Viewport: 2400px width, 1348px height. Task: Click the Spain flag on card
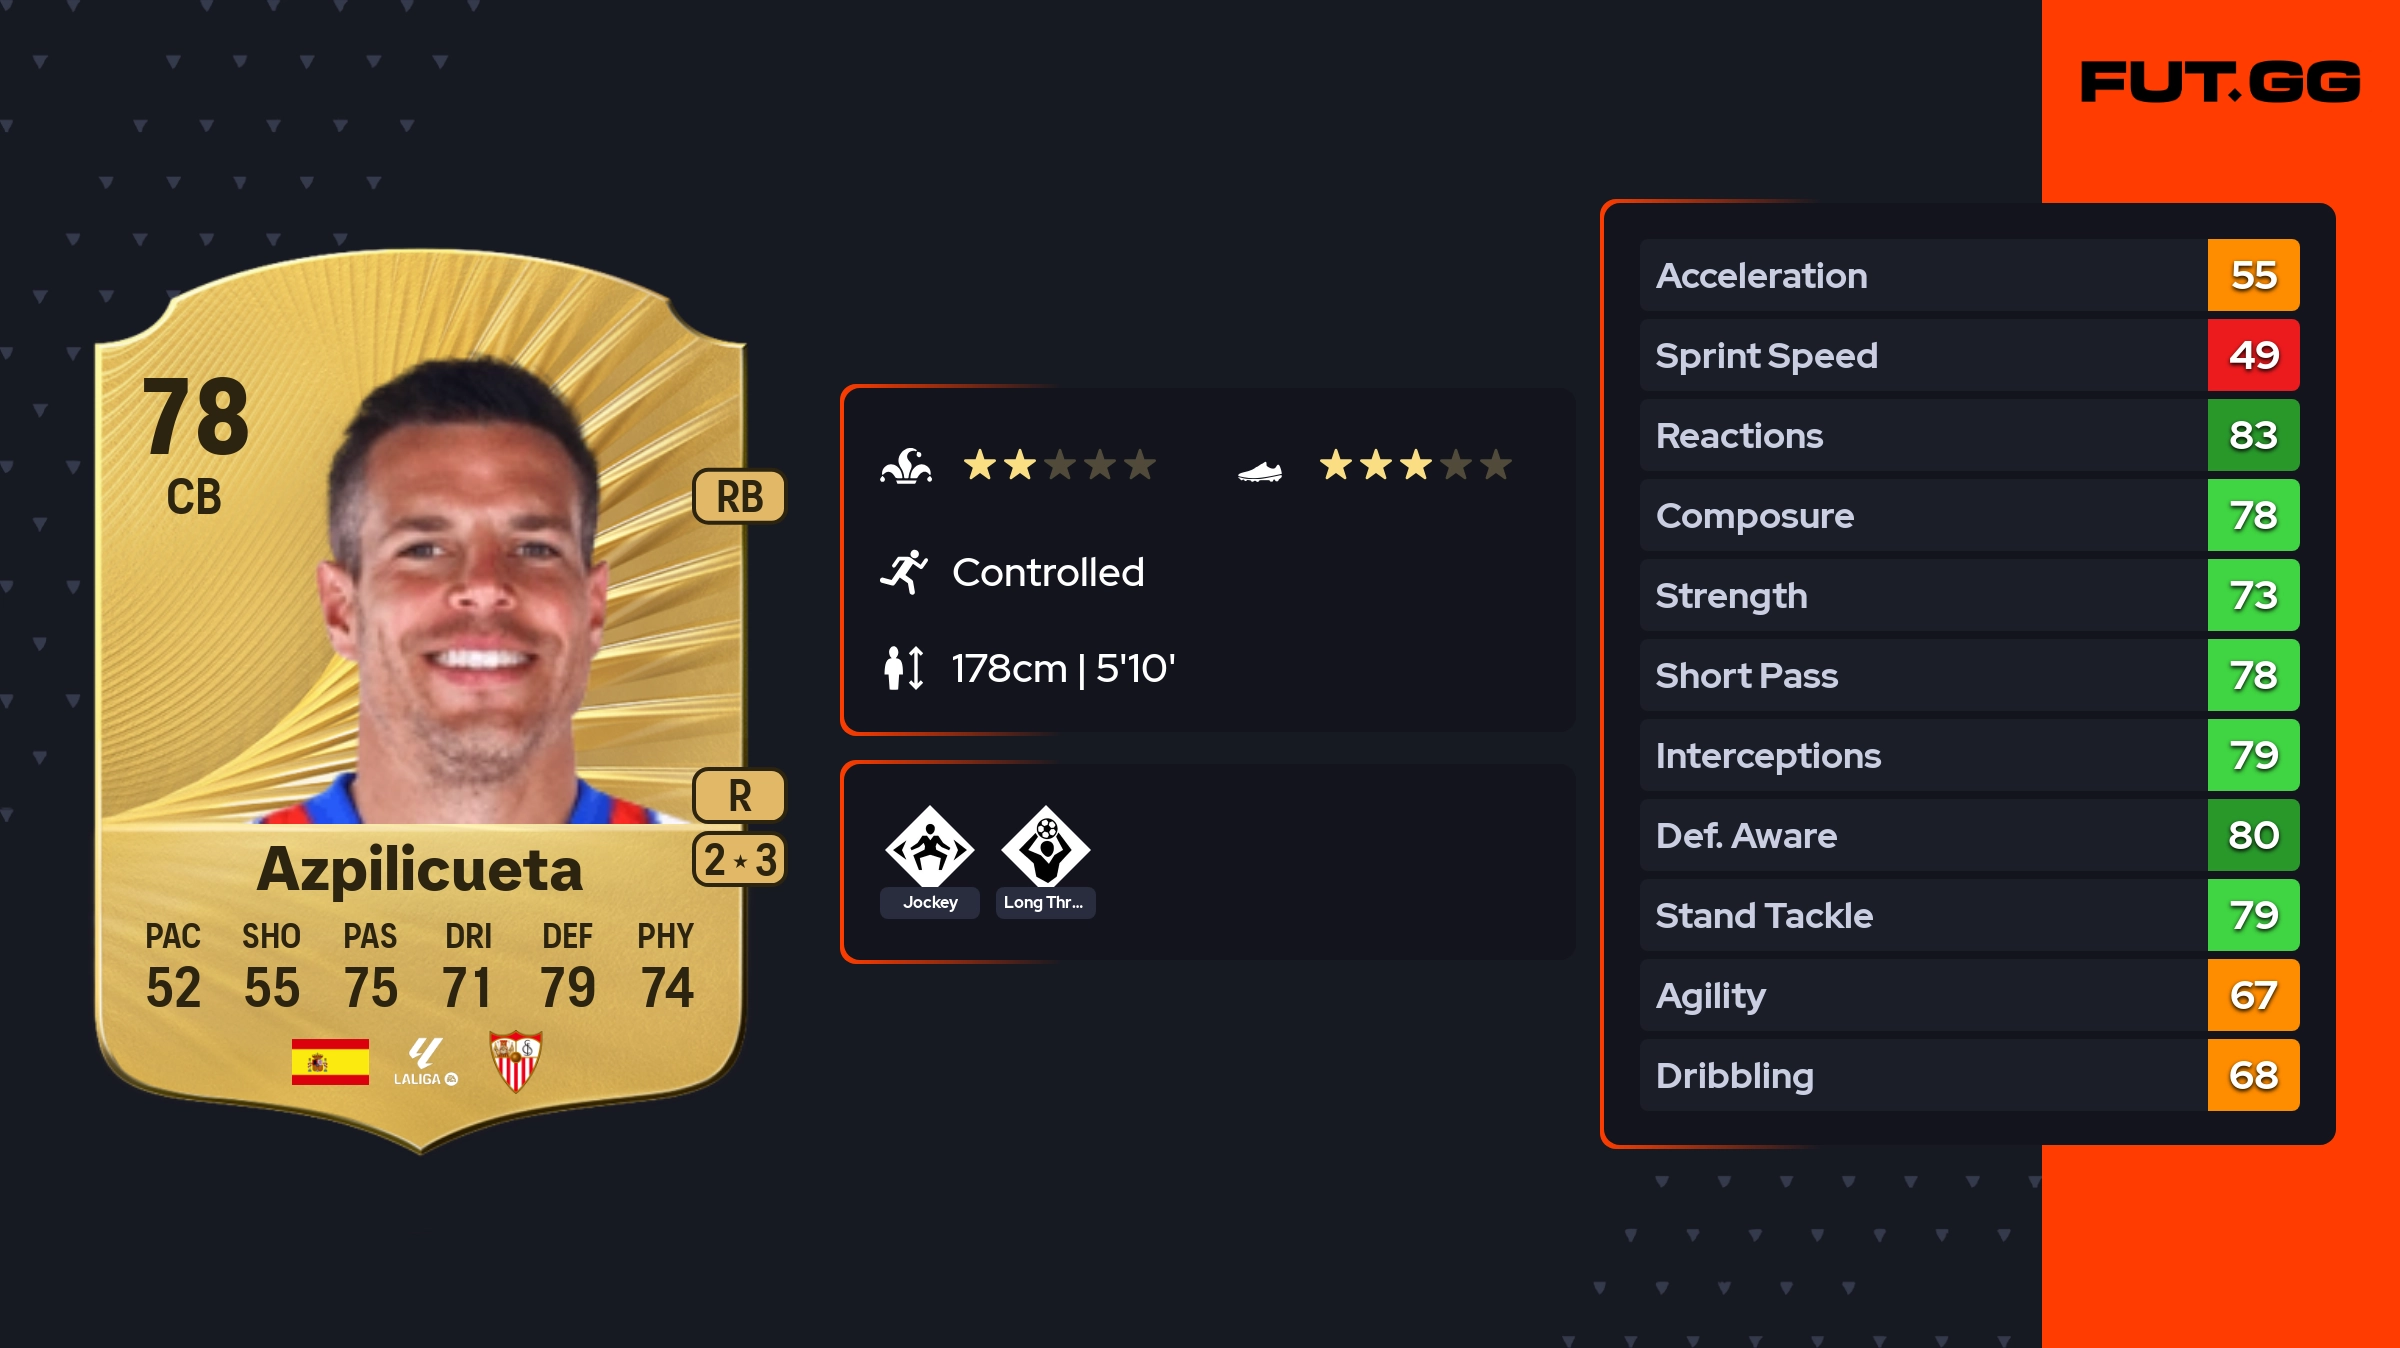click(330, 1061)
